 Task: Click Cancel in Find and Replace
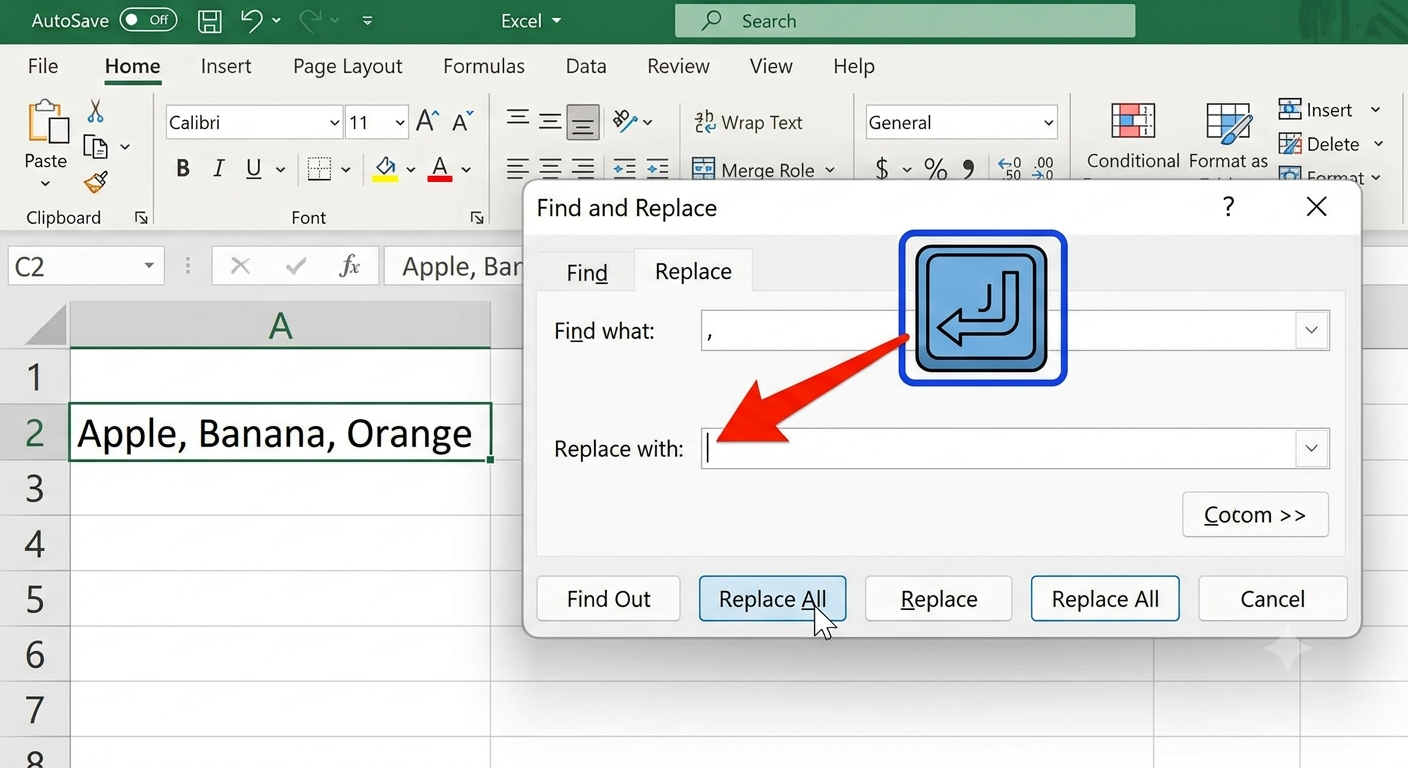coord(1272,599)
